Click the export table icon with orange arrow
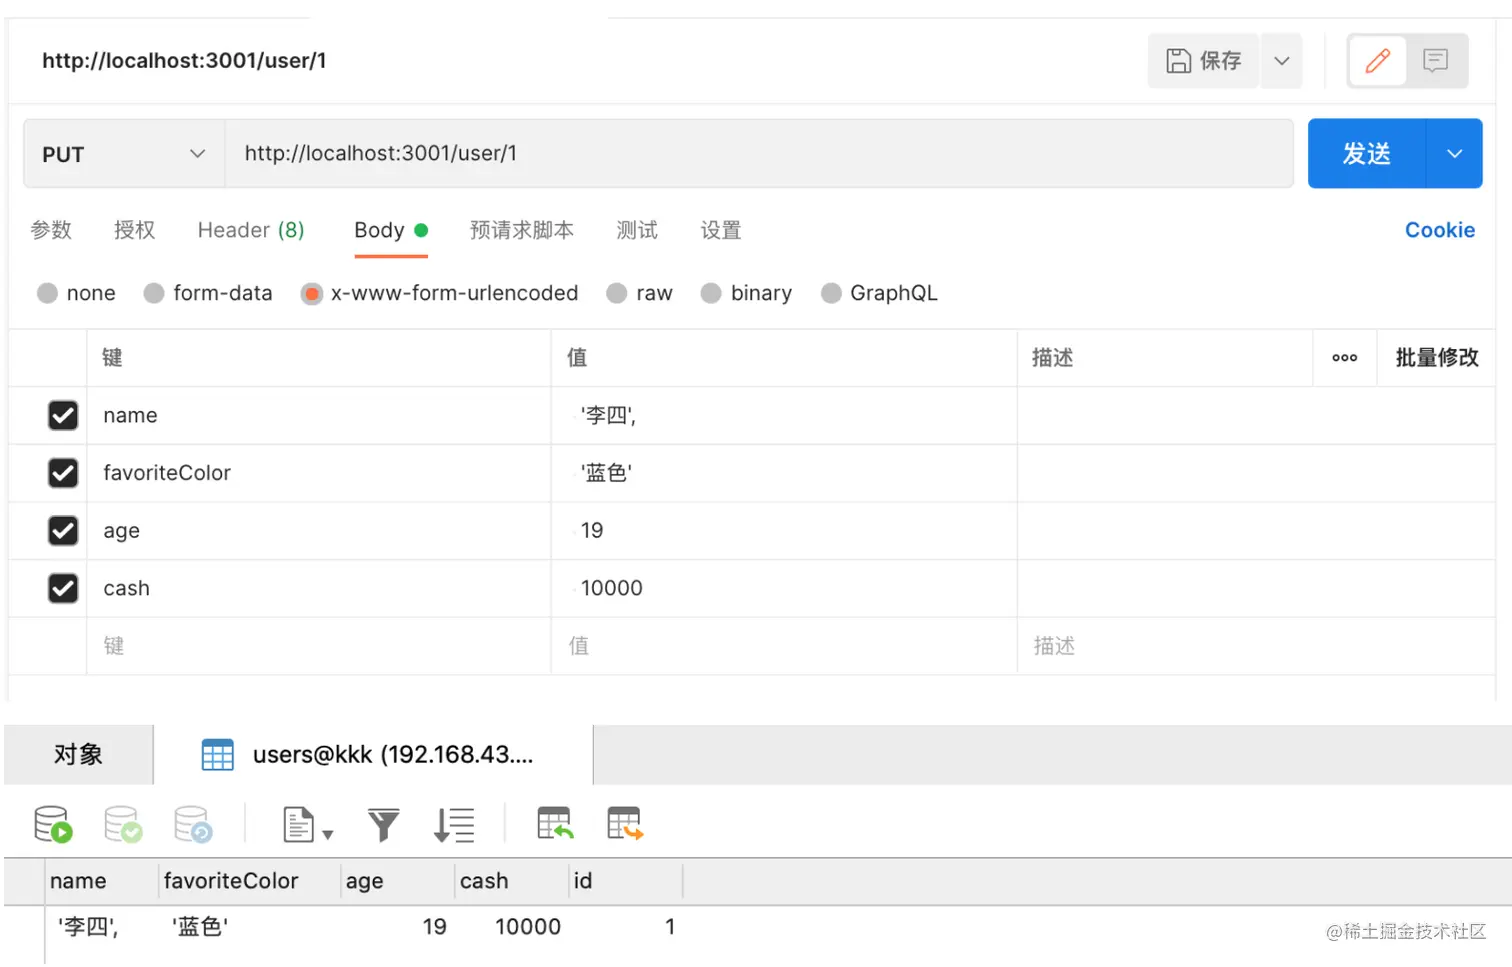Screen dimensions: 1512x967 tap(624, 824)
